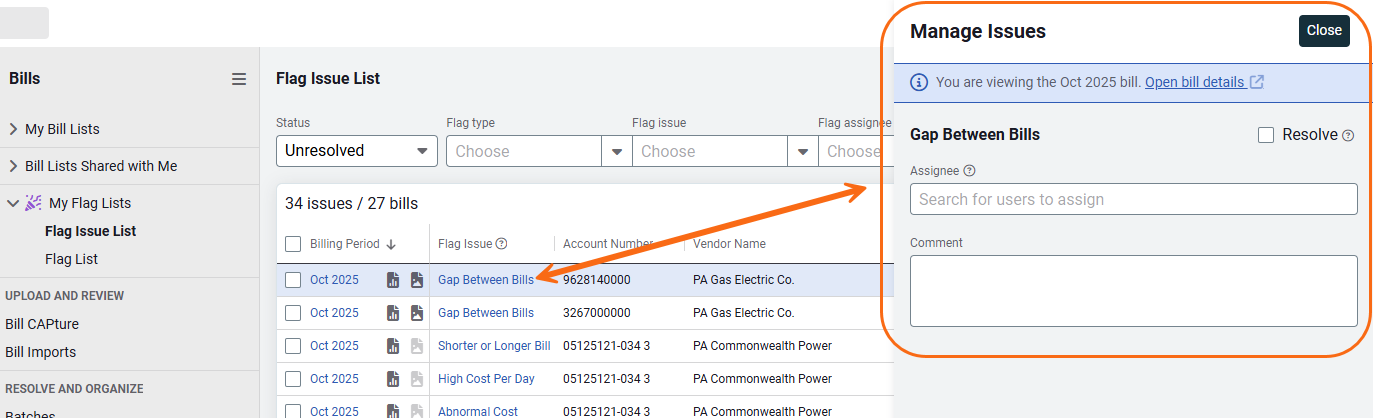Click the Assignee help icon
The width and height of the screenshot is (1373, 418).
(x=969, y=171)
